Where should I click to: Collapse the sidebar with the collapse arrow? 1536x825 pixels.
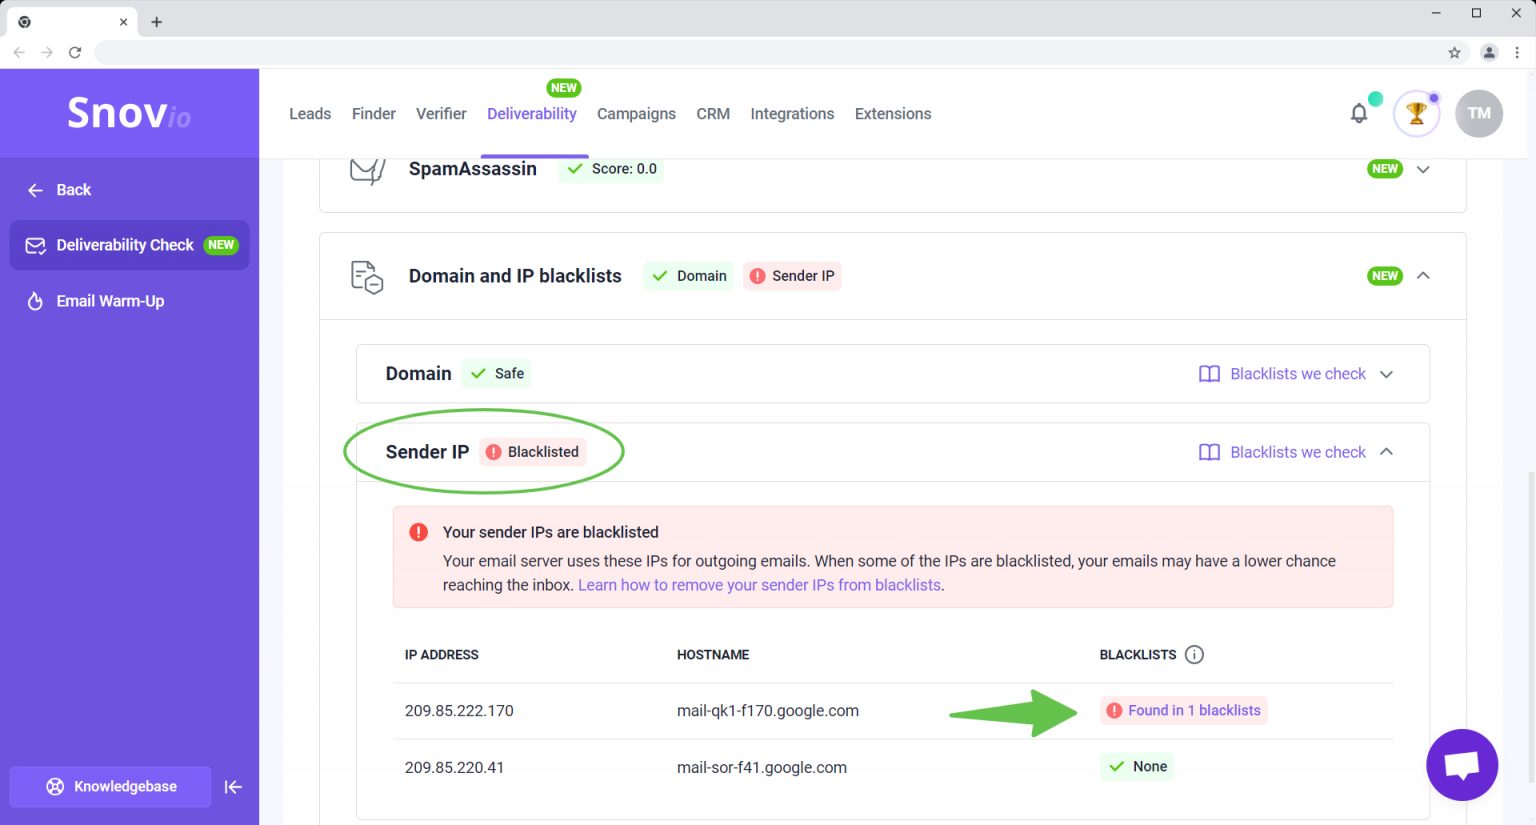coord(233,787)
